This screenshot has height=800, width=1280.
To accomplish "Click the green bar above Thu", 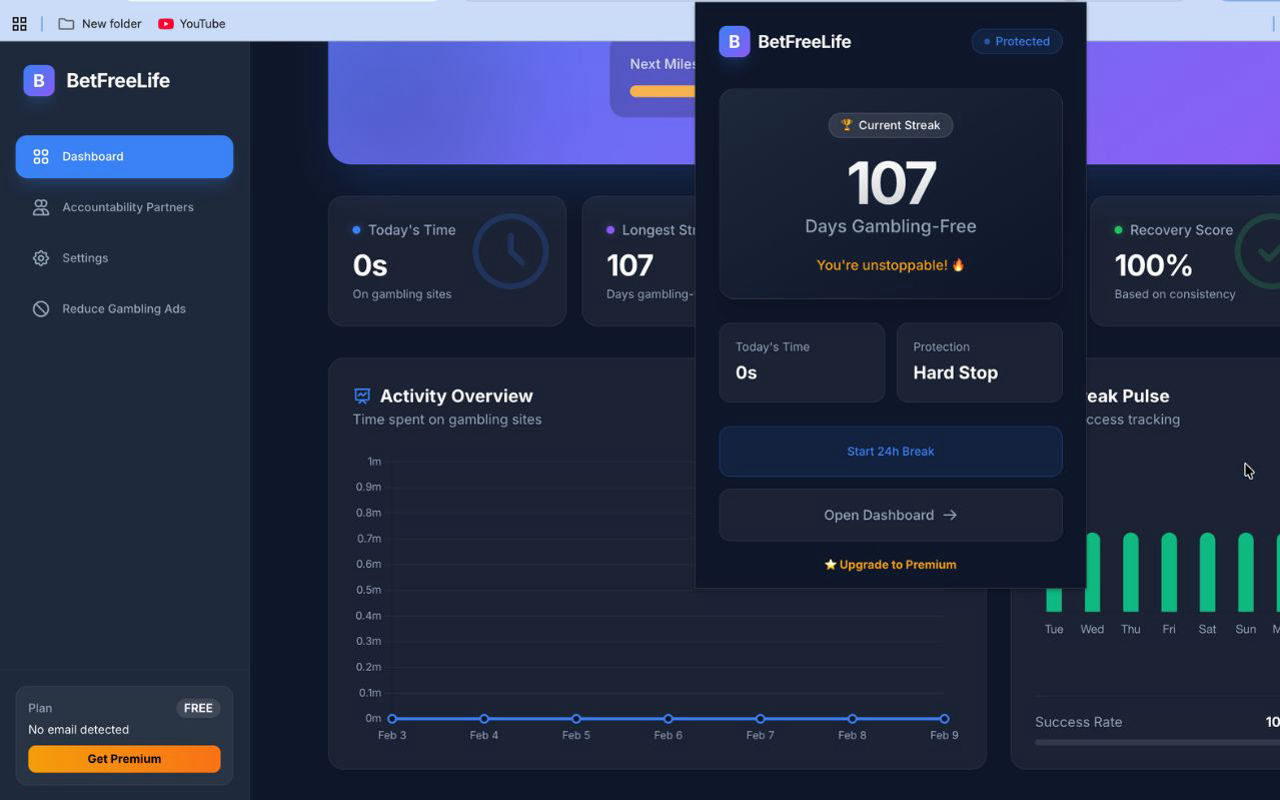I will (1131, 572).
